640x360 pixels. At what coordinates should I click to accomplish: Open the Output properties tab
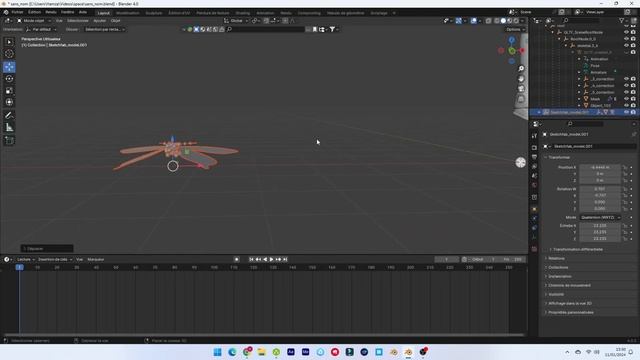click(x=534, y=157)
